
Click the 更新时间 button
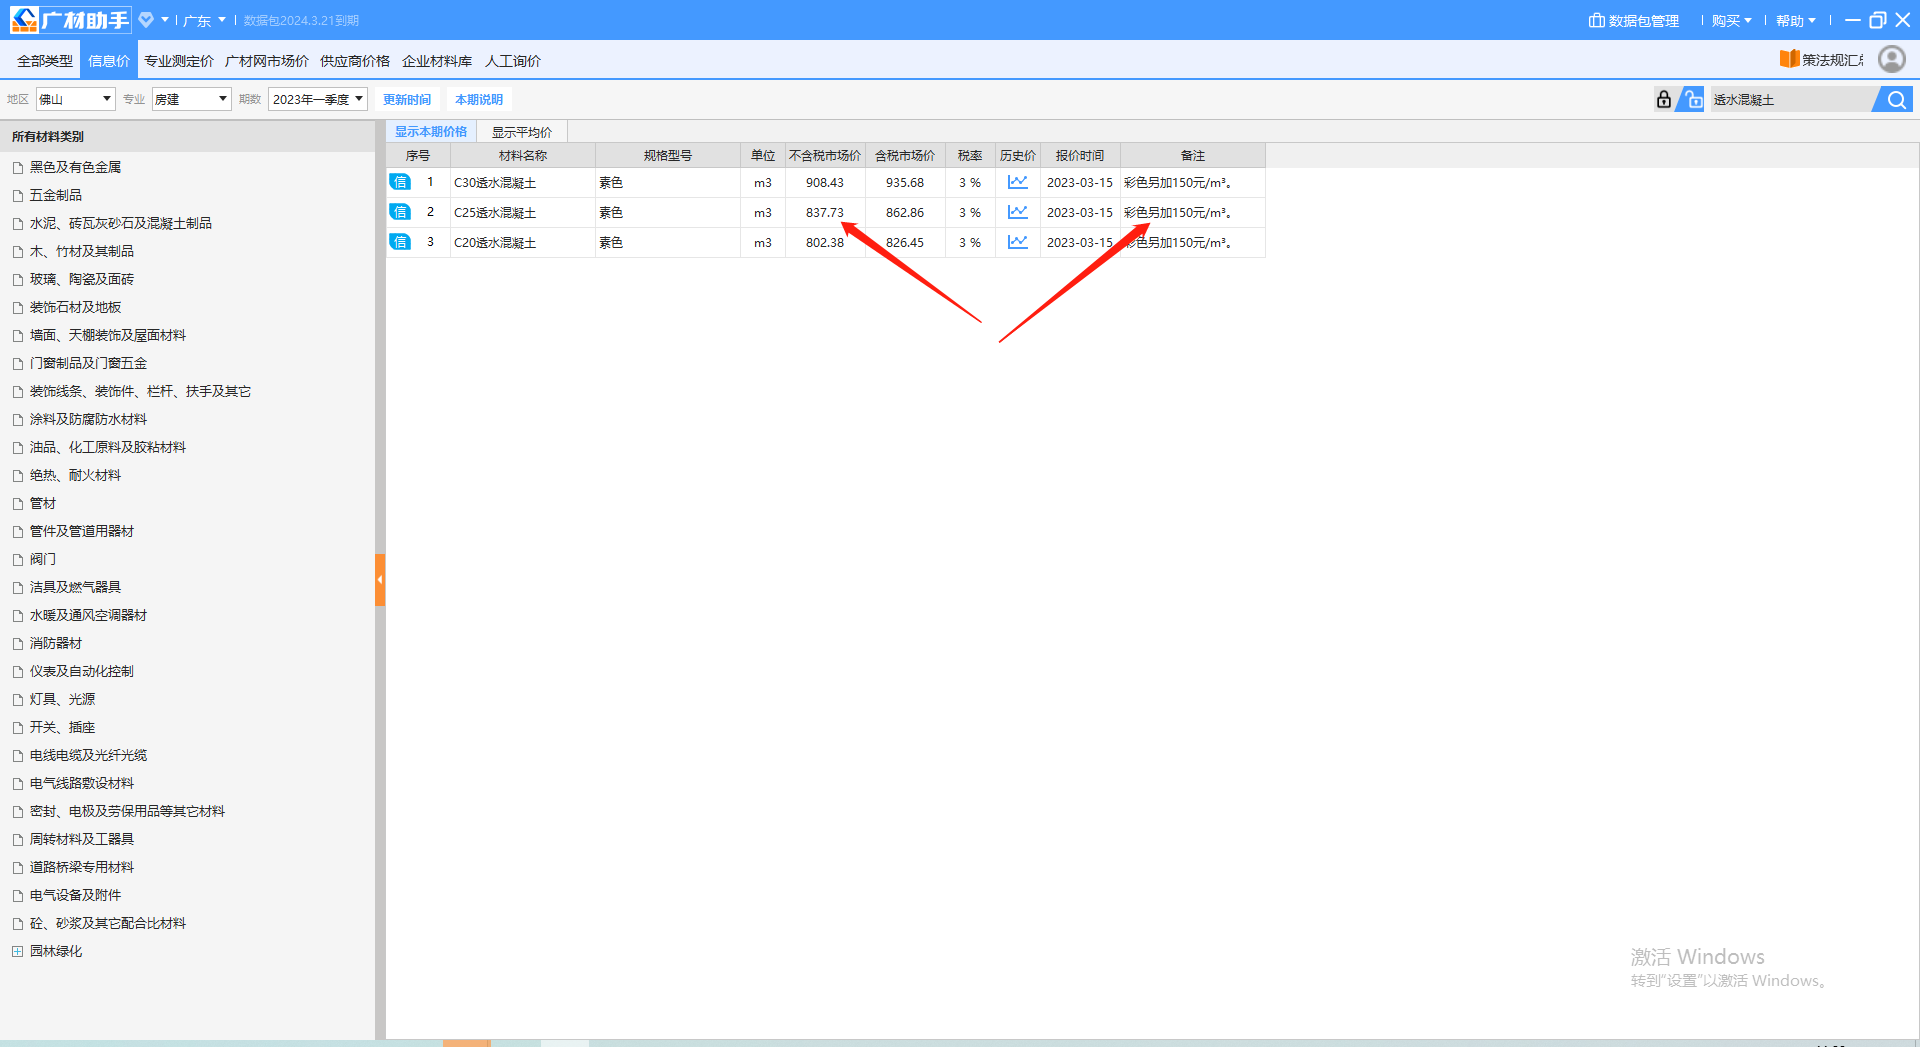click(x=407, y=99)
